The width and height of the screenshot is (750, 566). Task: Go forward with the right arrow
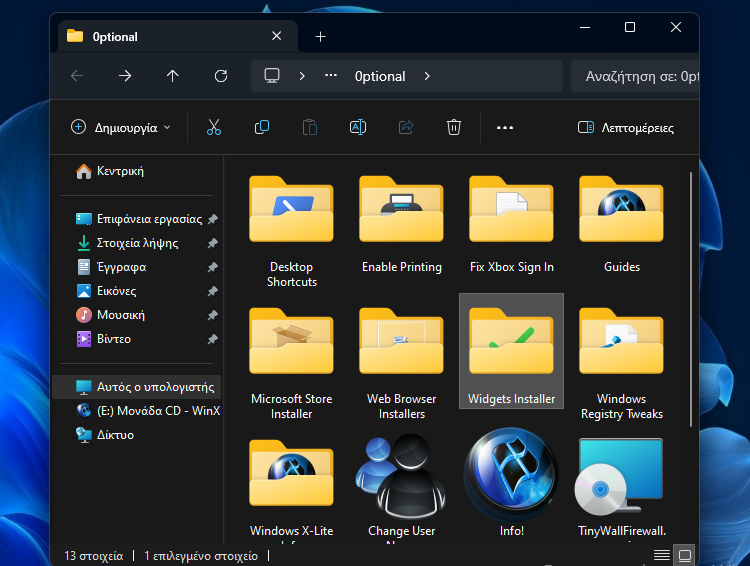(x=125, y=76)
